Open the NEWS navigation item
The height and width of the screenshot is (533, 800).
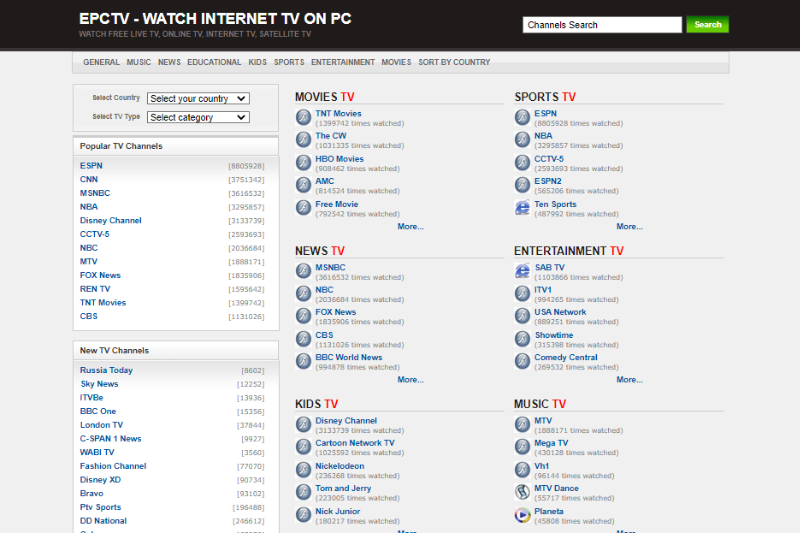point(169,62)
